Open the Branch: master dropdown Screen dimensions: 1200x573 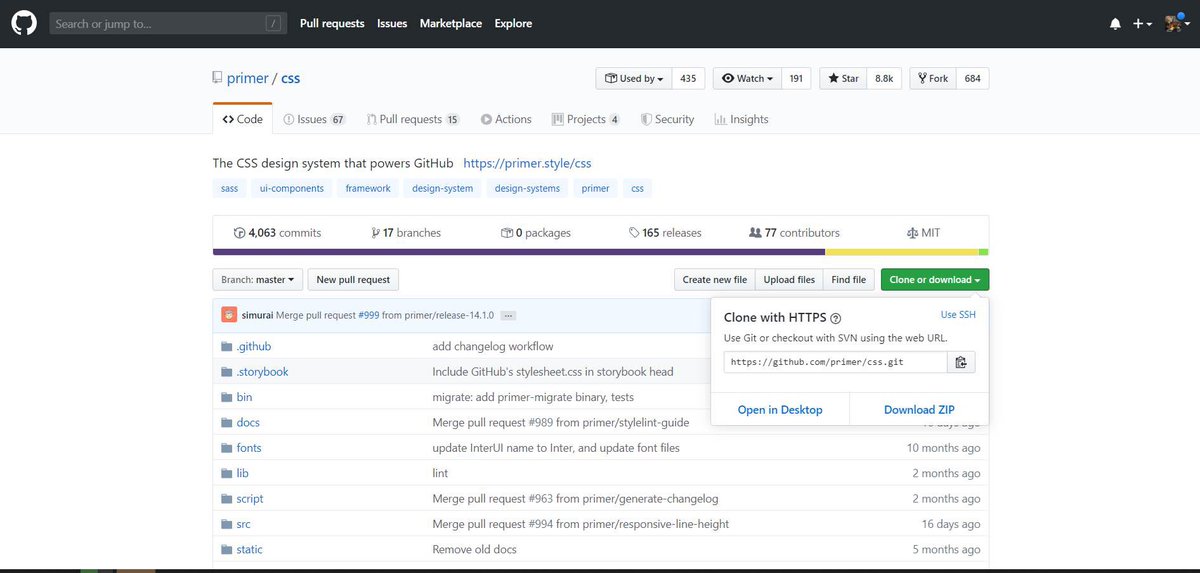(x=257, y=280)
